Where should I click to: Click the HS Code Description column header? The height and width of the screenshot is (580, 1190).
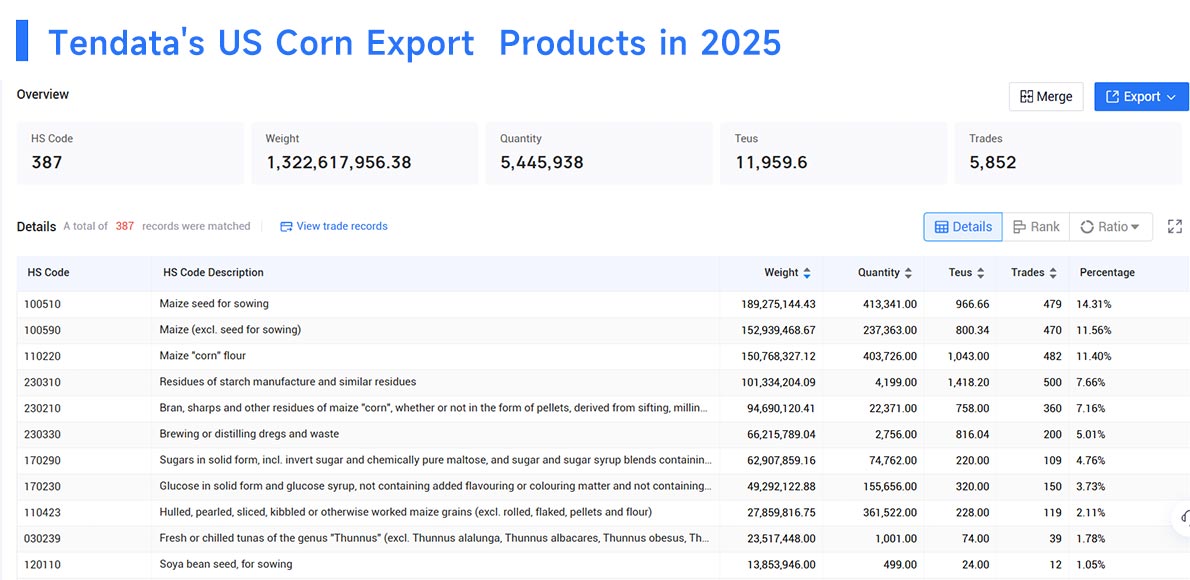point(213,273)
